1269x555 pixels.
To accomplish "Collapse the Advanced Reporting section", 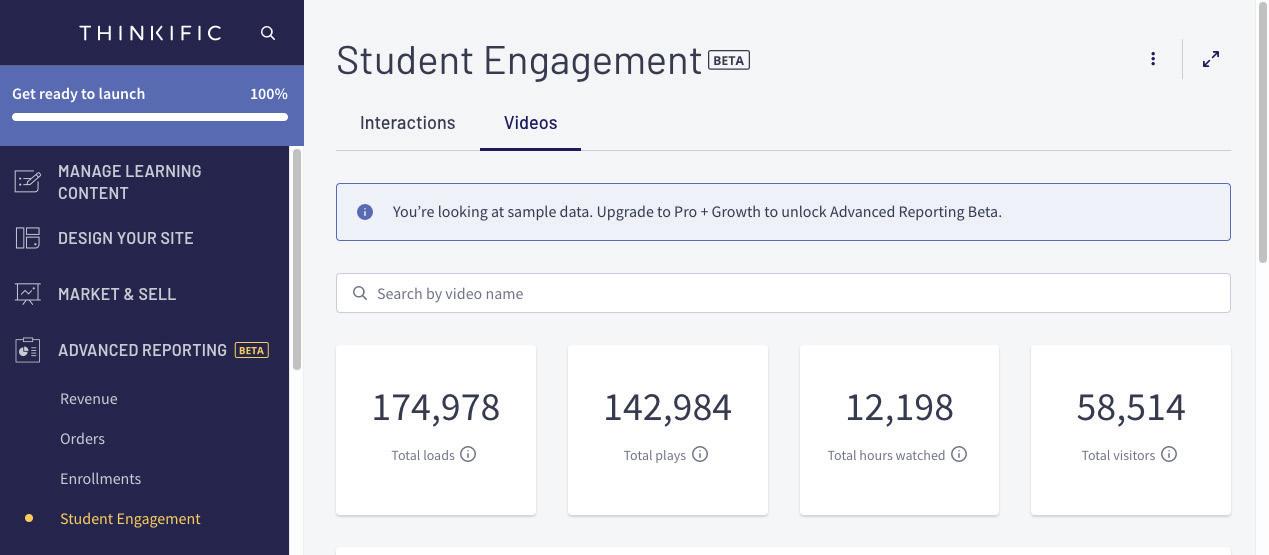I will tap(142, 350).
